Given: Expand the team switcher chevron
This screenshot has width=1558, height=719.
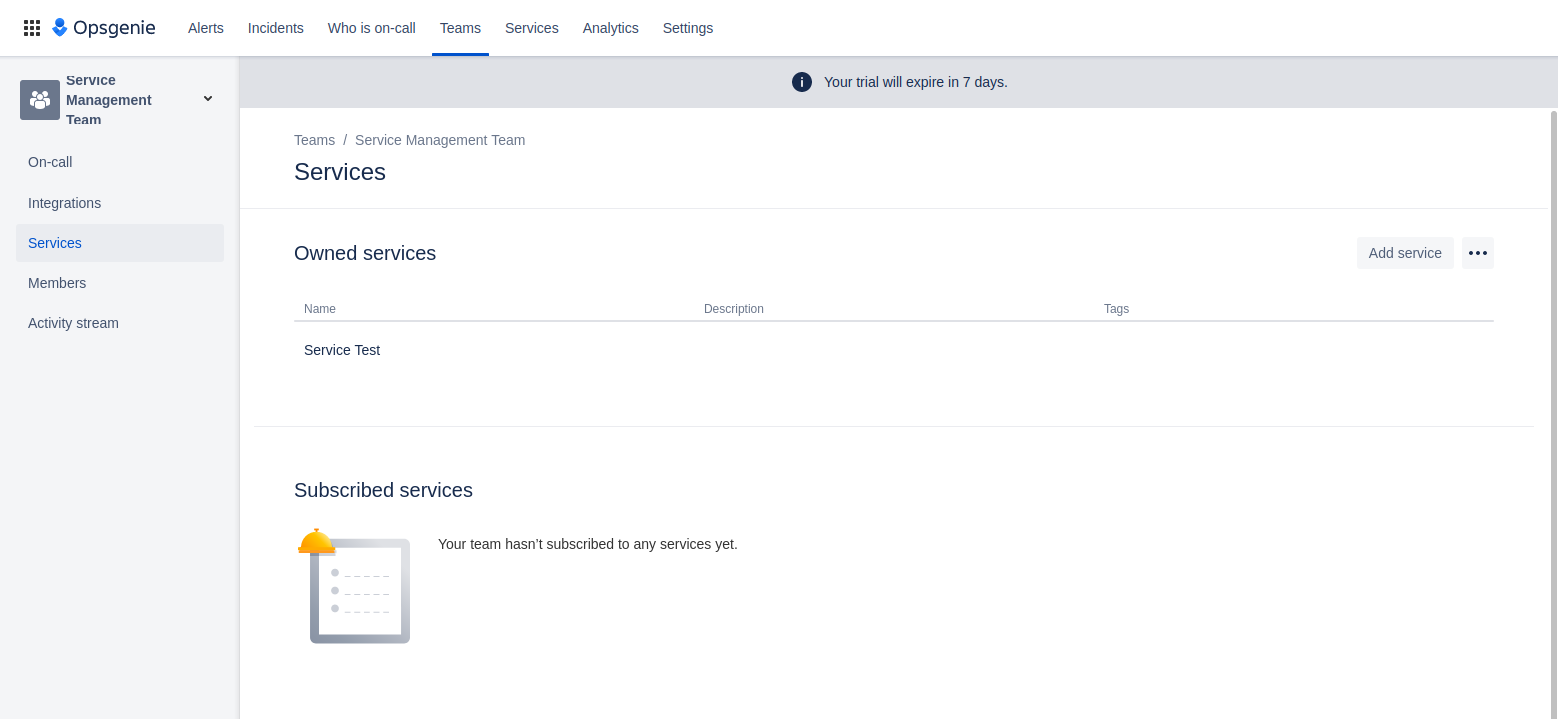Looking at the screenshot, I should pyautogui.click(x=208, y=98).
